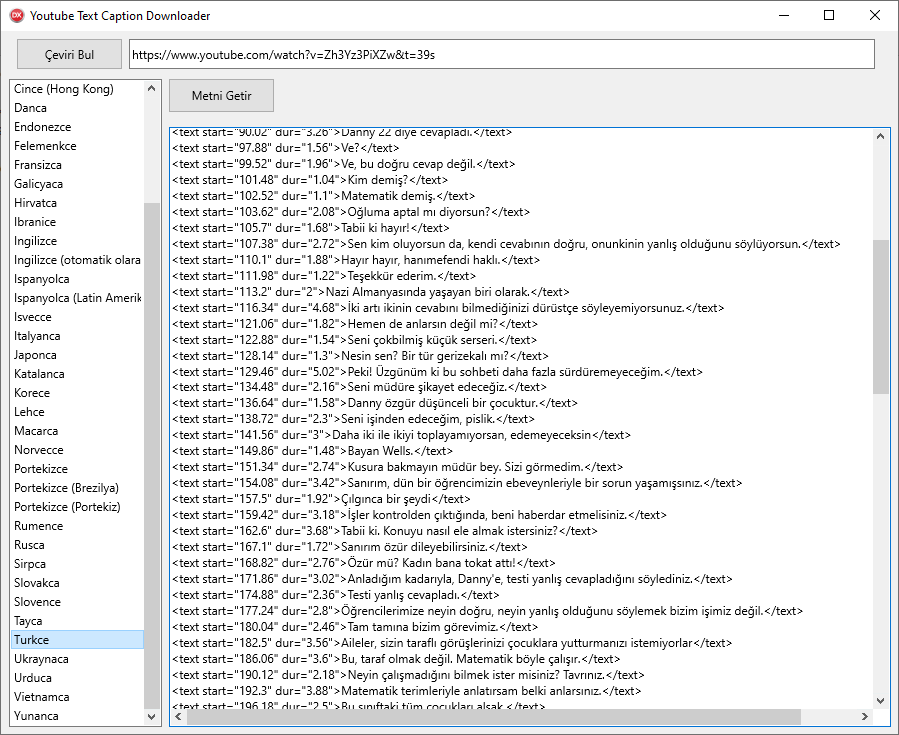Click language list scroll-up arrow

[151, 88]
